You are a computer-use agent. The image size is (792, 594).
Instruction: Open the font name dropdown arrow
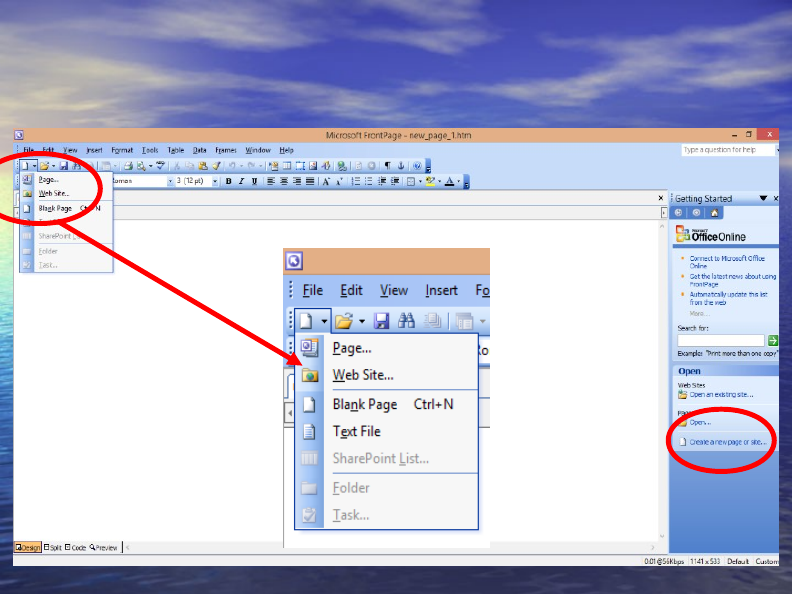coord(170,181)
